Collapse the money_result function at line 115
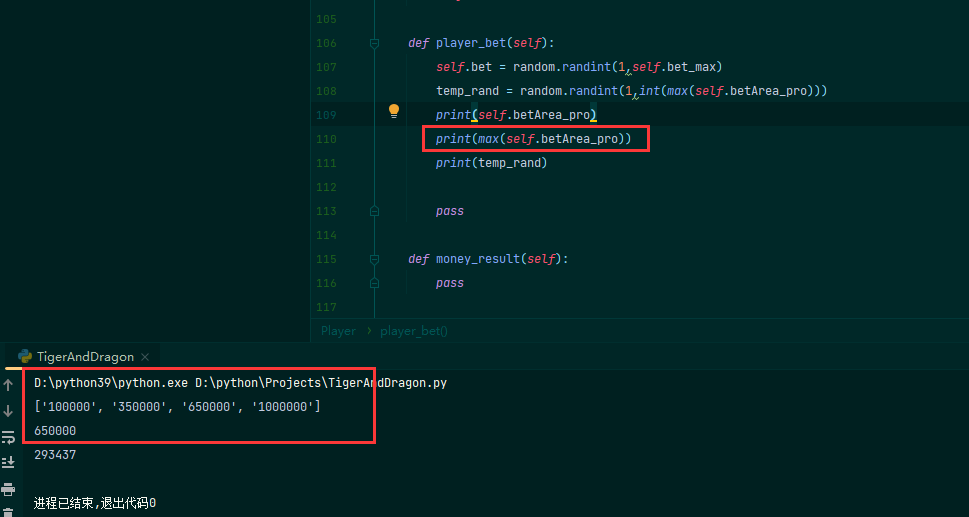The image size is (969, 517). (x=374, y=259)
